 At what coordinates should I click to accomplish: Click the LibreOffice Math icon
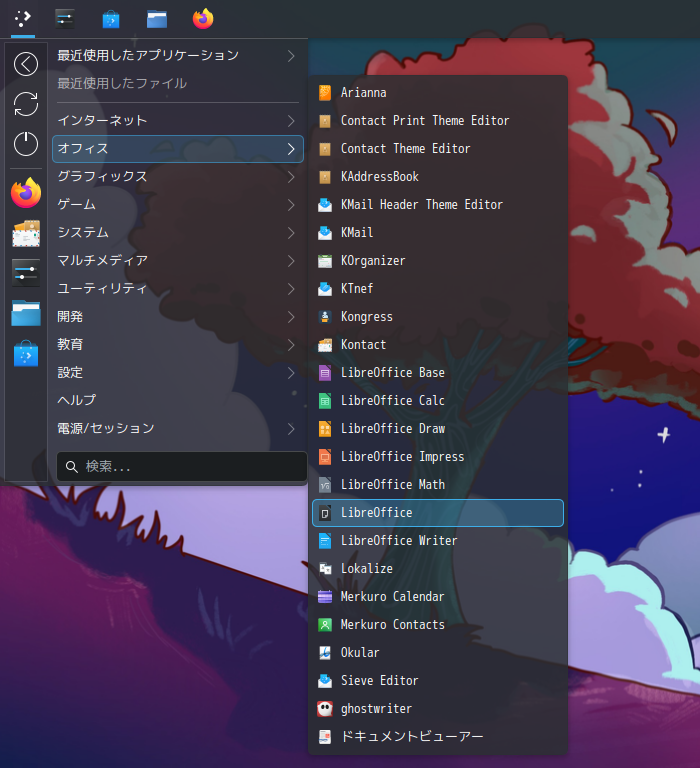coord(325,484)
